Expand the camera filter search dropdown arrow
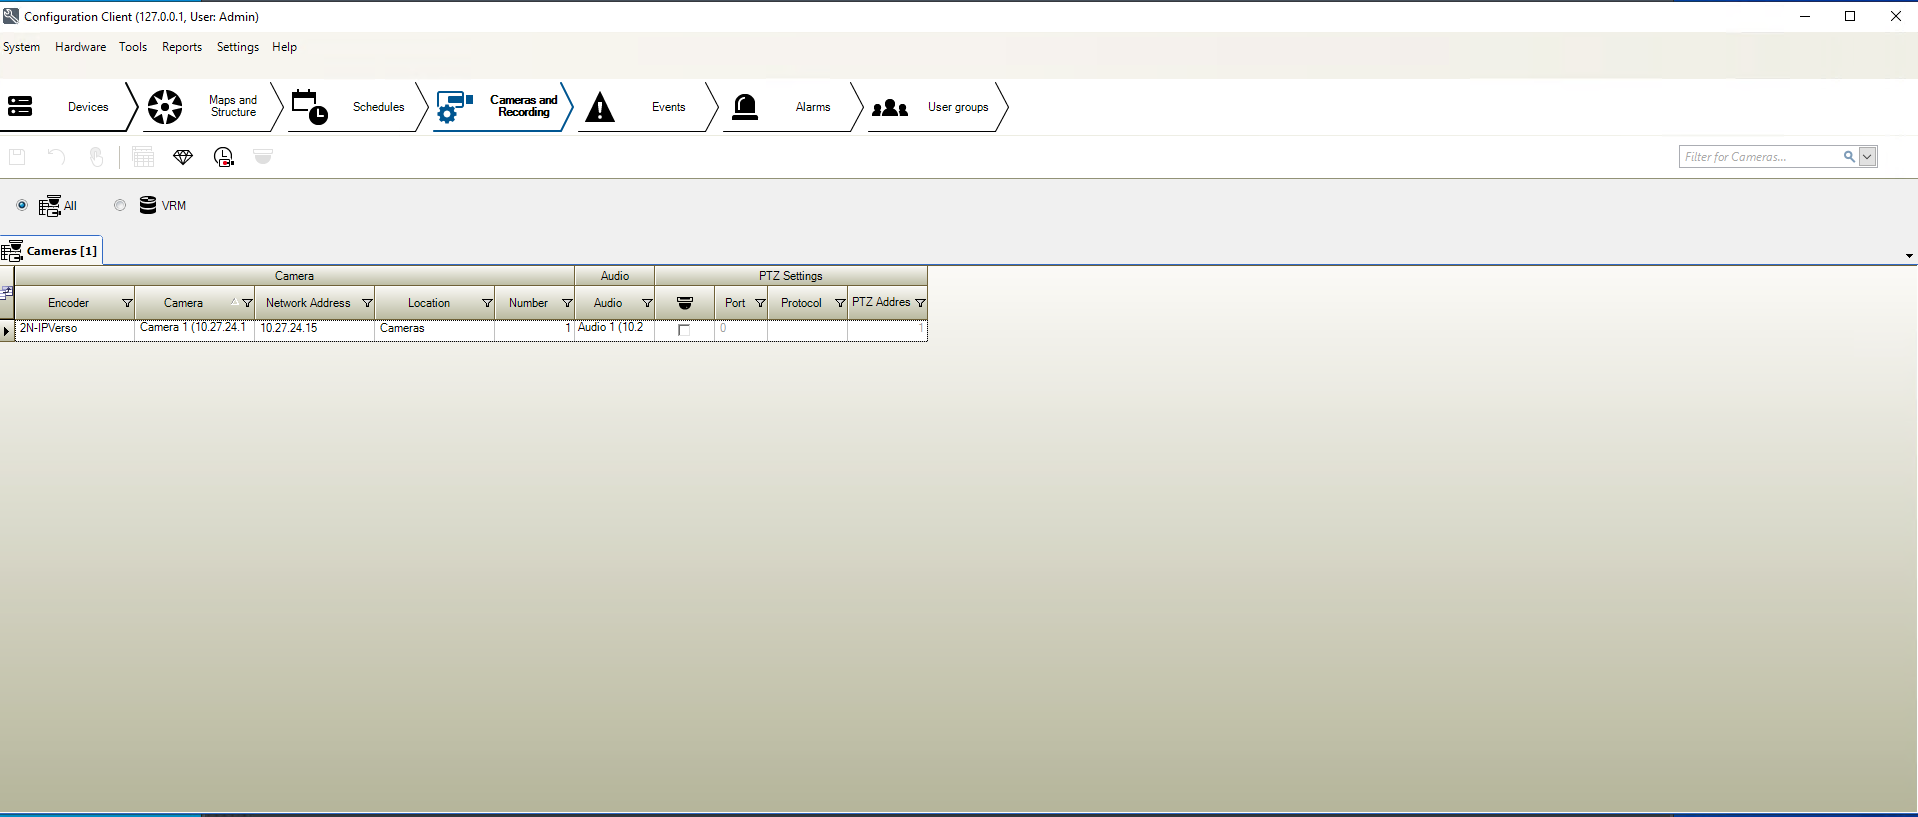 1867,157
